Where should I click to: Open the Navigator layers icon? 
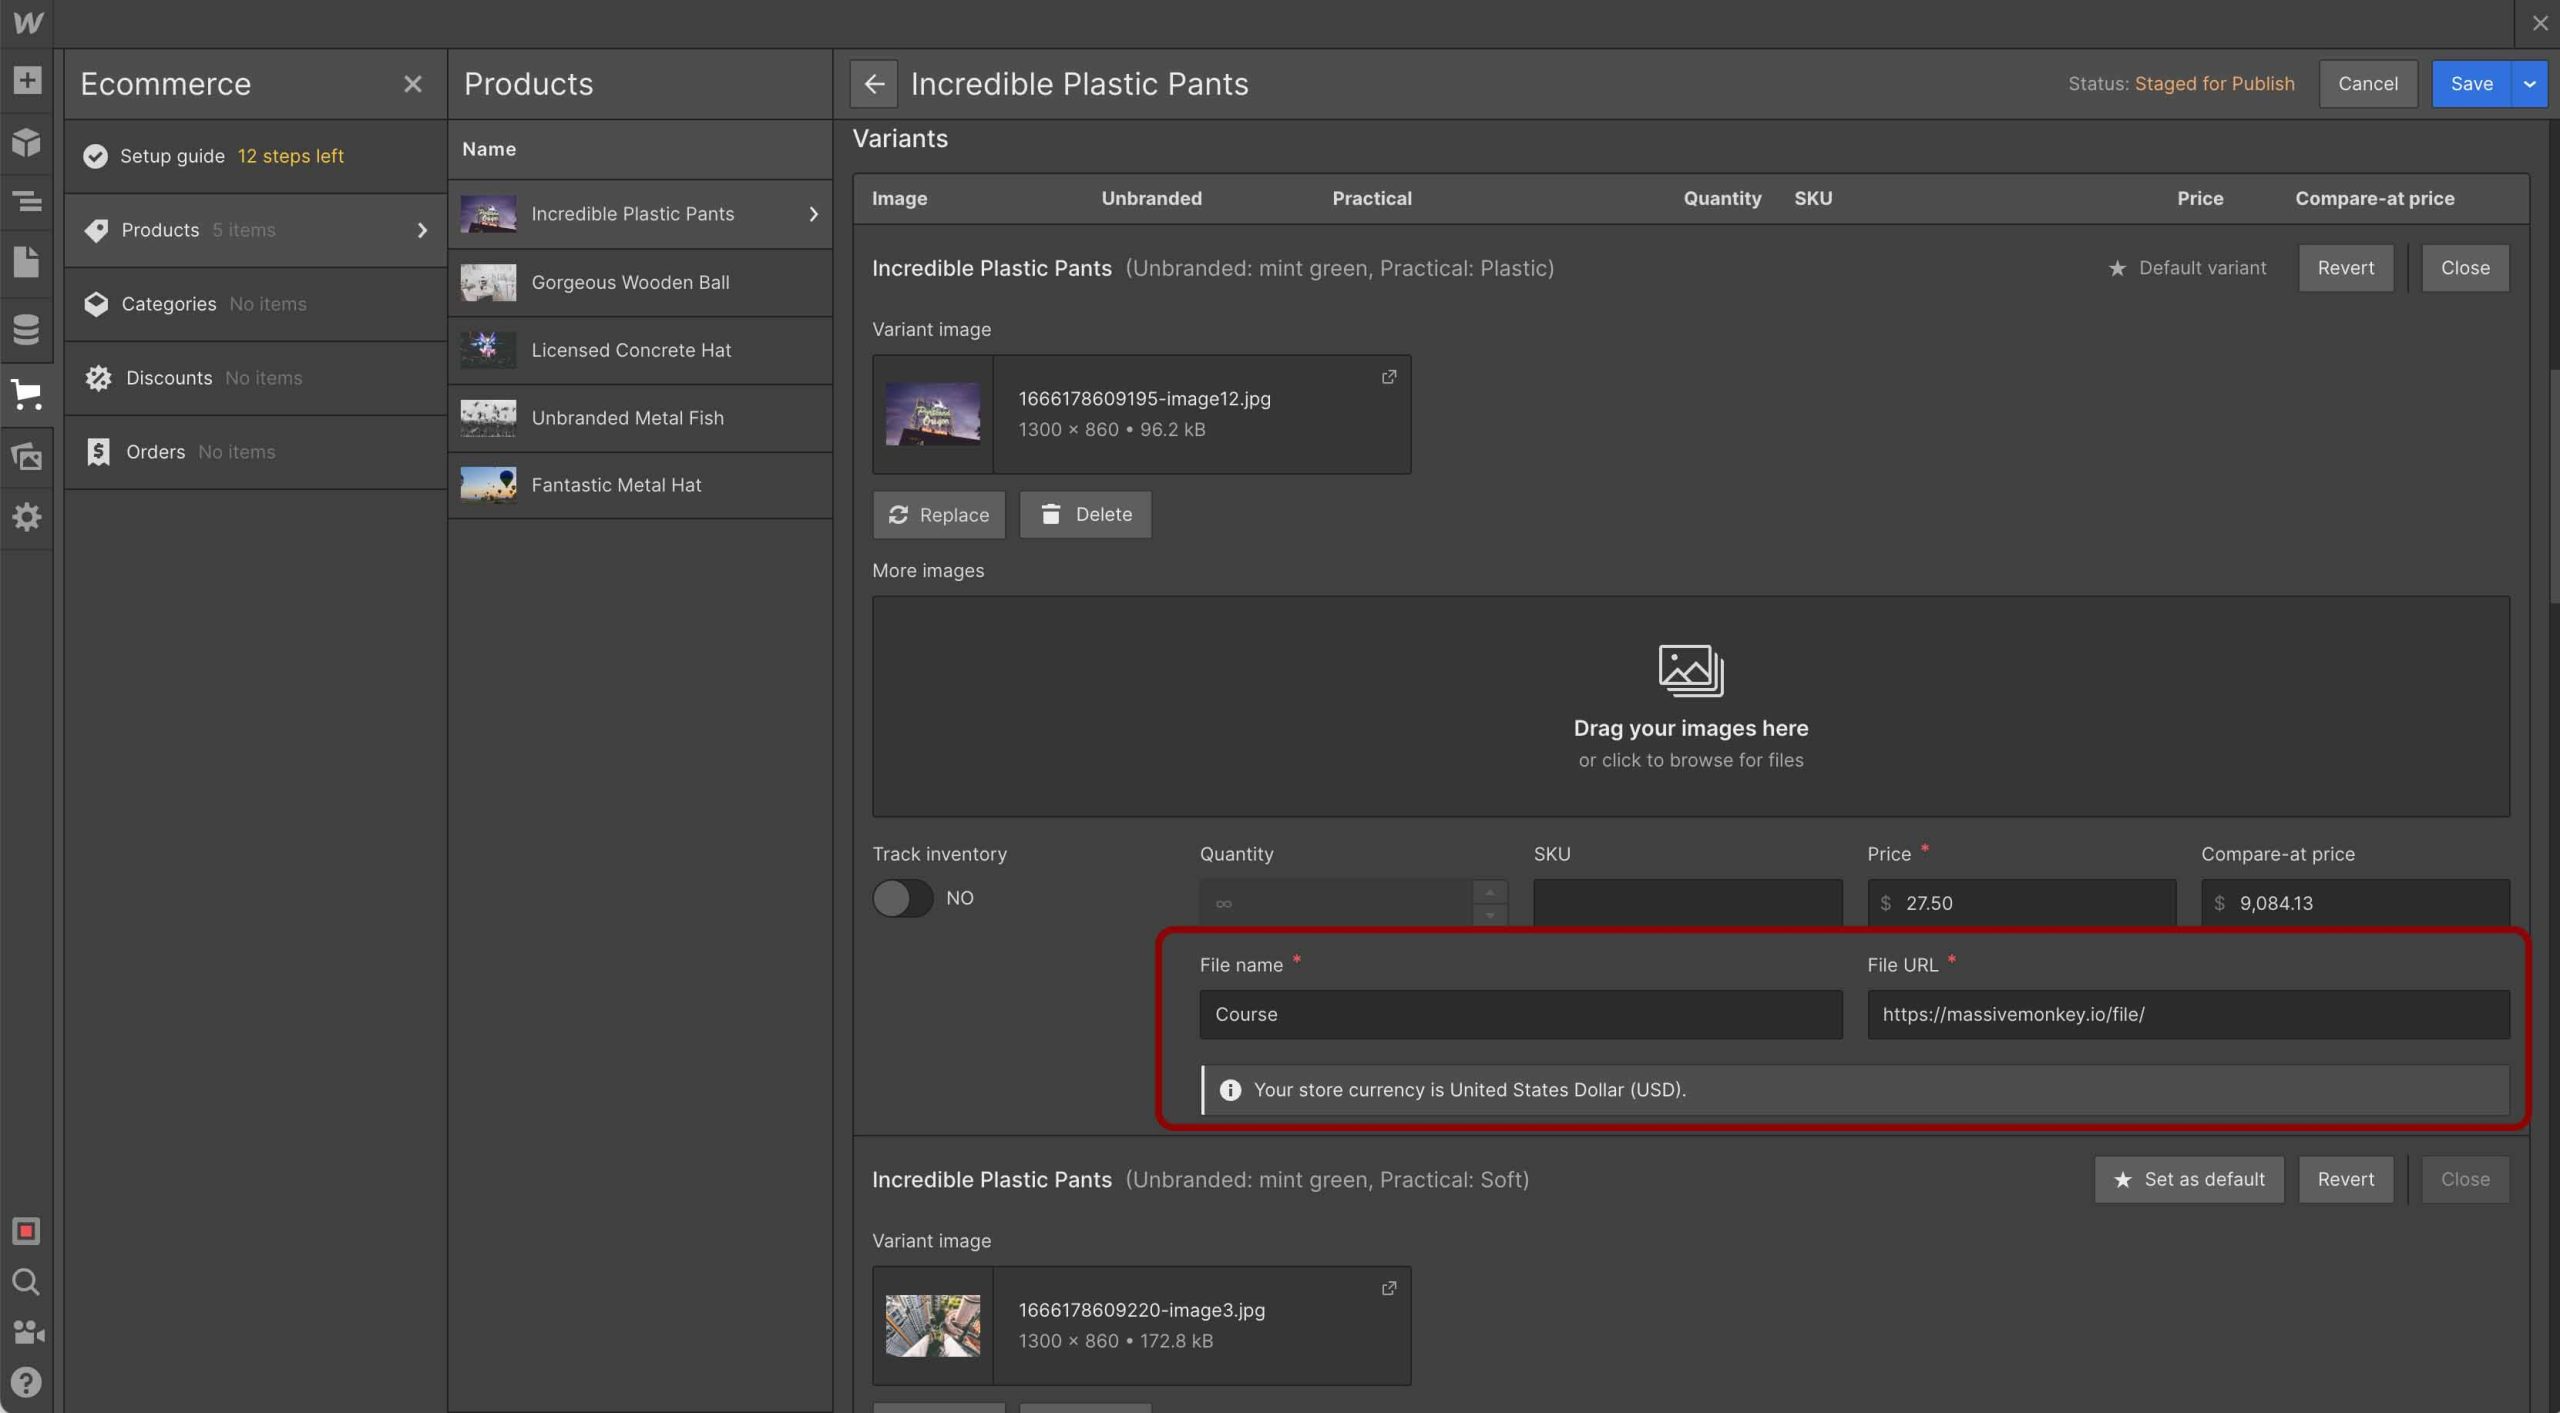click(x=27, y=201)
